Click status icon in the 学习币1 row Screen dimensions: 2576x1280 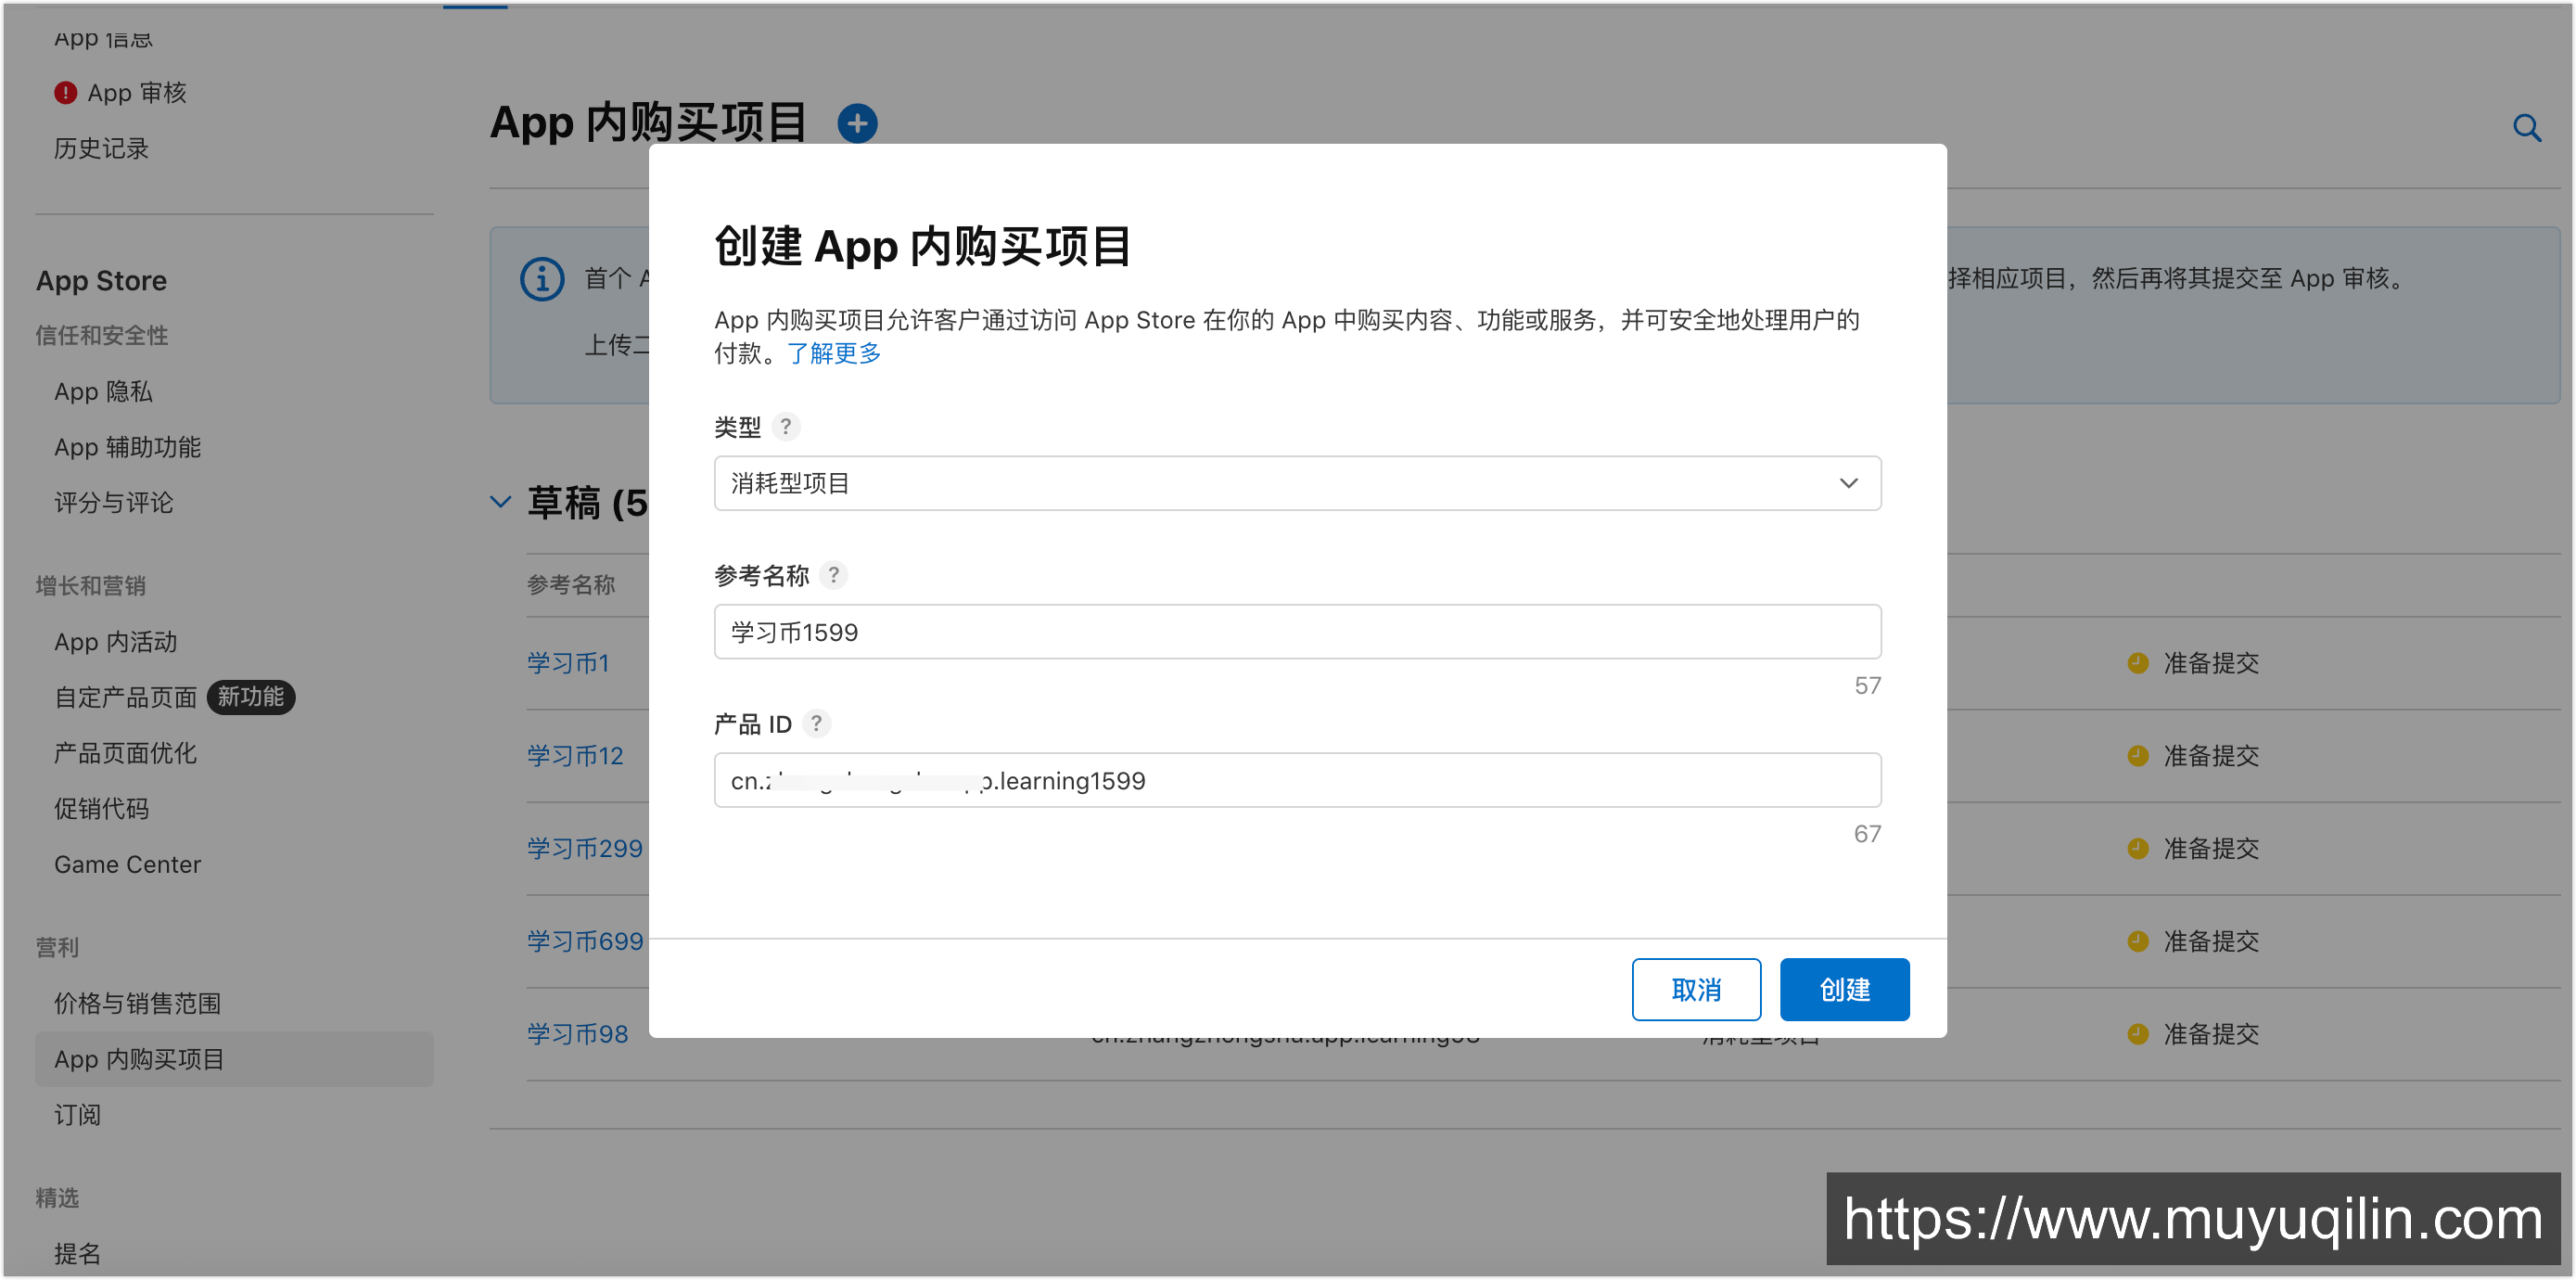(2137, 663)
